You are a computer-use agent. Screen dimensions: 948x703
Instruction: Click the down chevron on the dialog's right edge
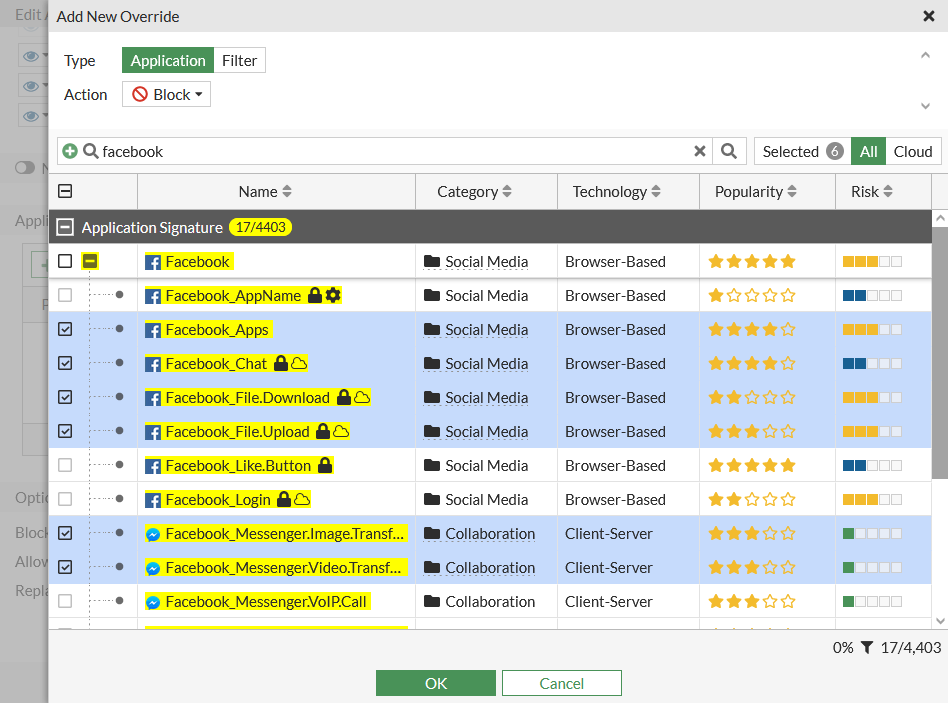[x=926, y=105]
